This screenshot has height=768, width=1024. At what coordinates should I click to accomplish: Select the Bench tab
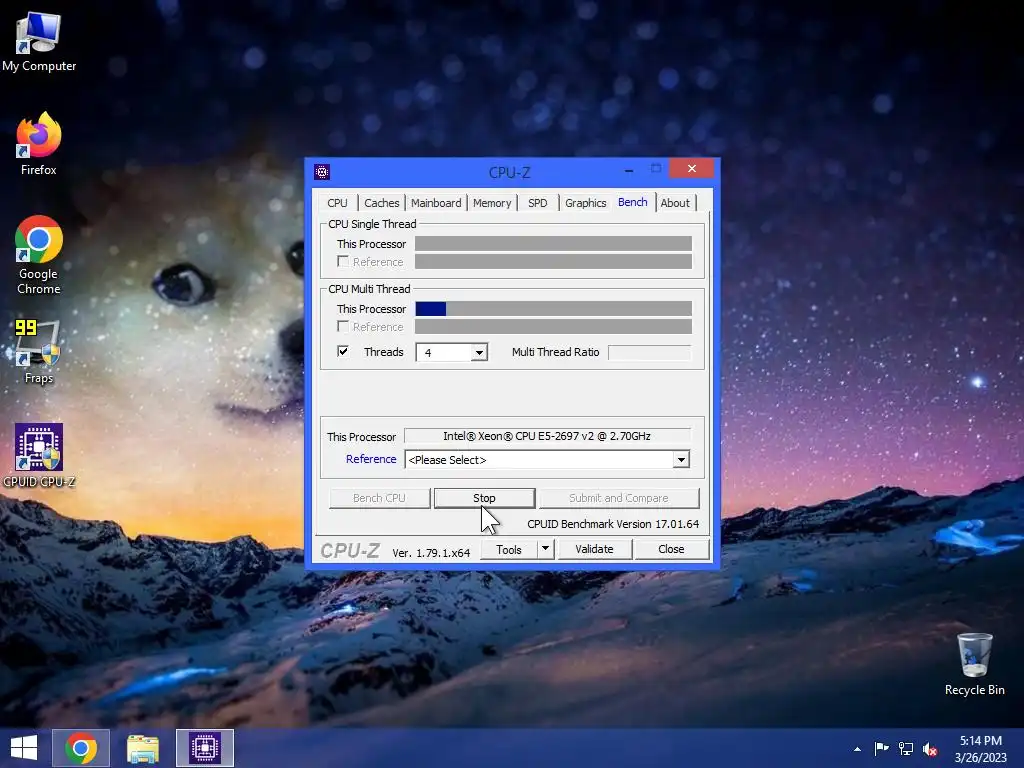click(632, 202)
